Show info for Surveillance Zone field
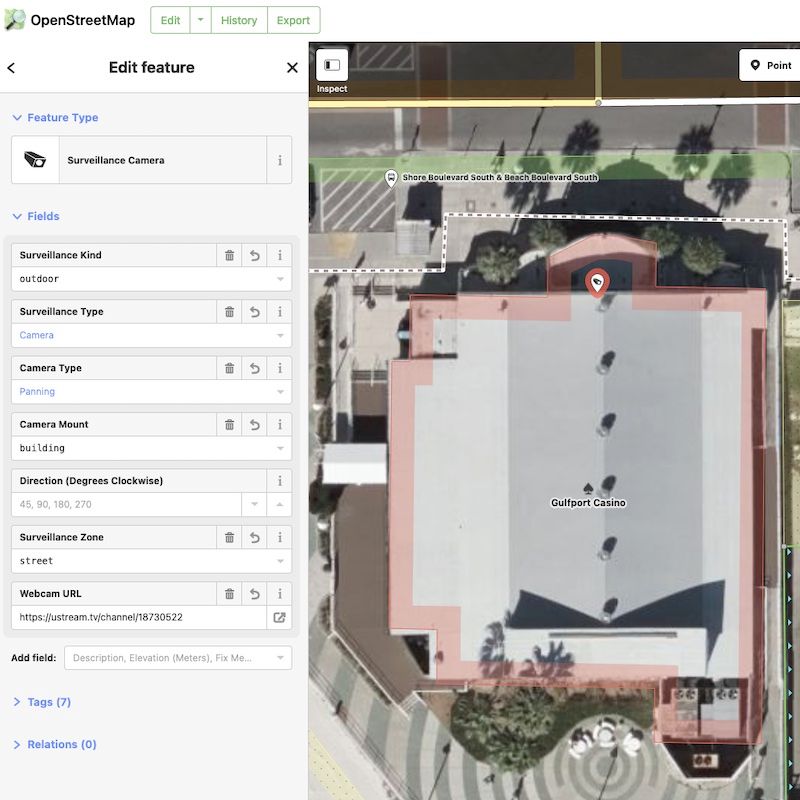The image size is (800, 800). (x=280, y=537)
